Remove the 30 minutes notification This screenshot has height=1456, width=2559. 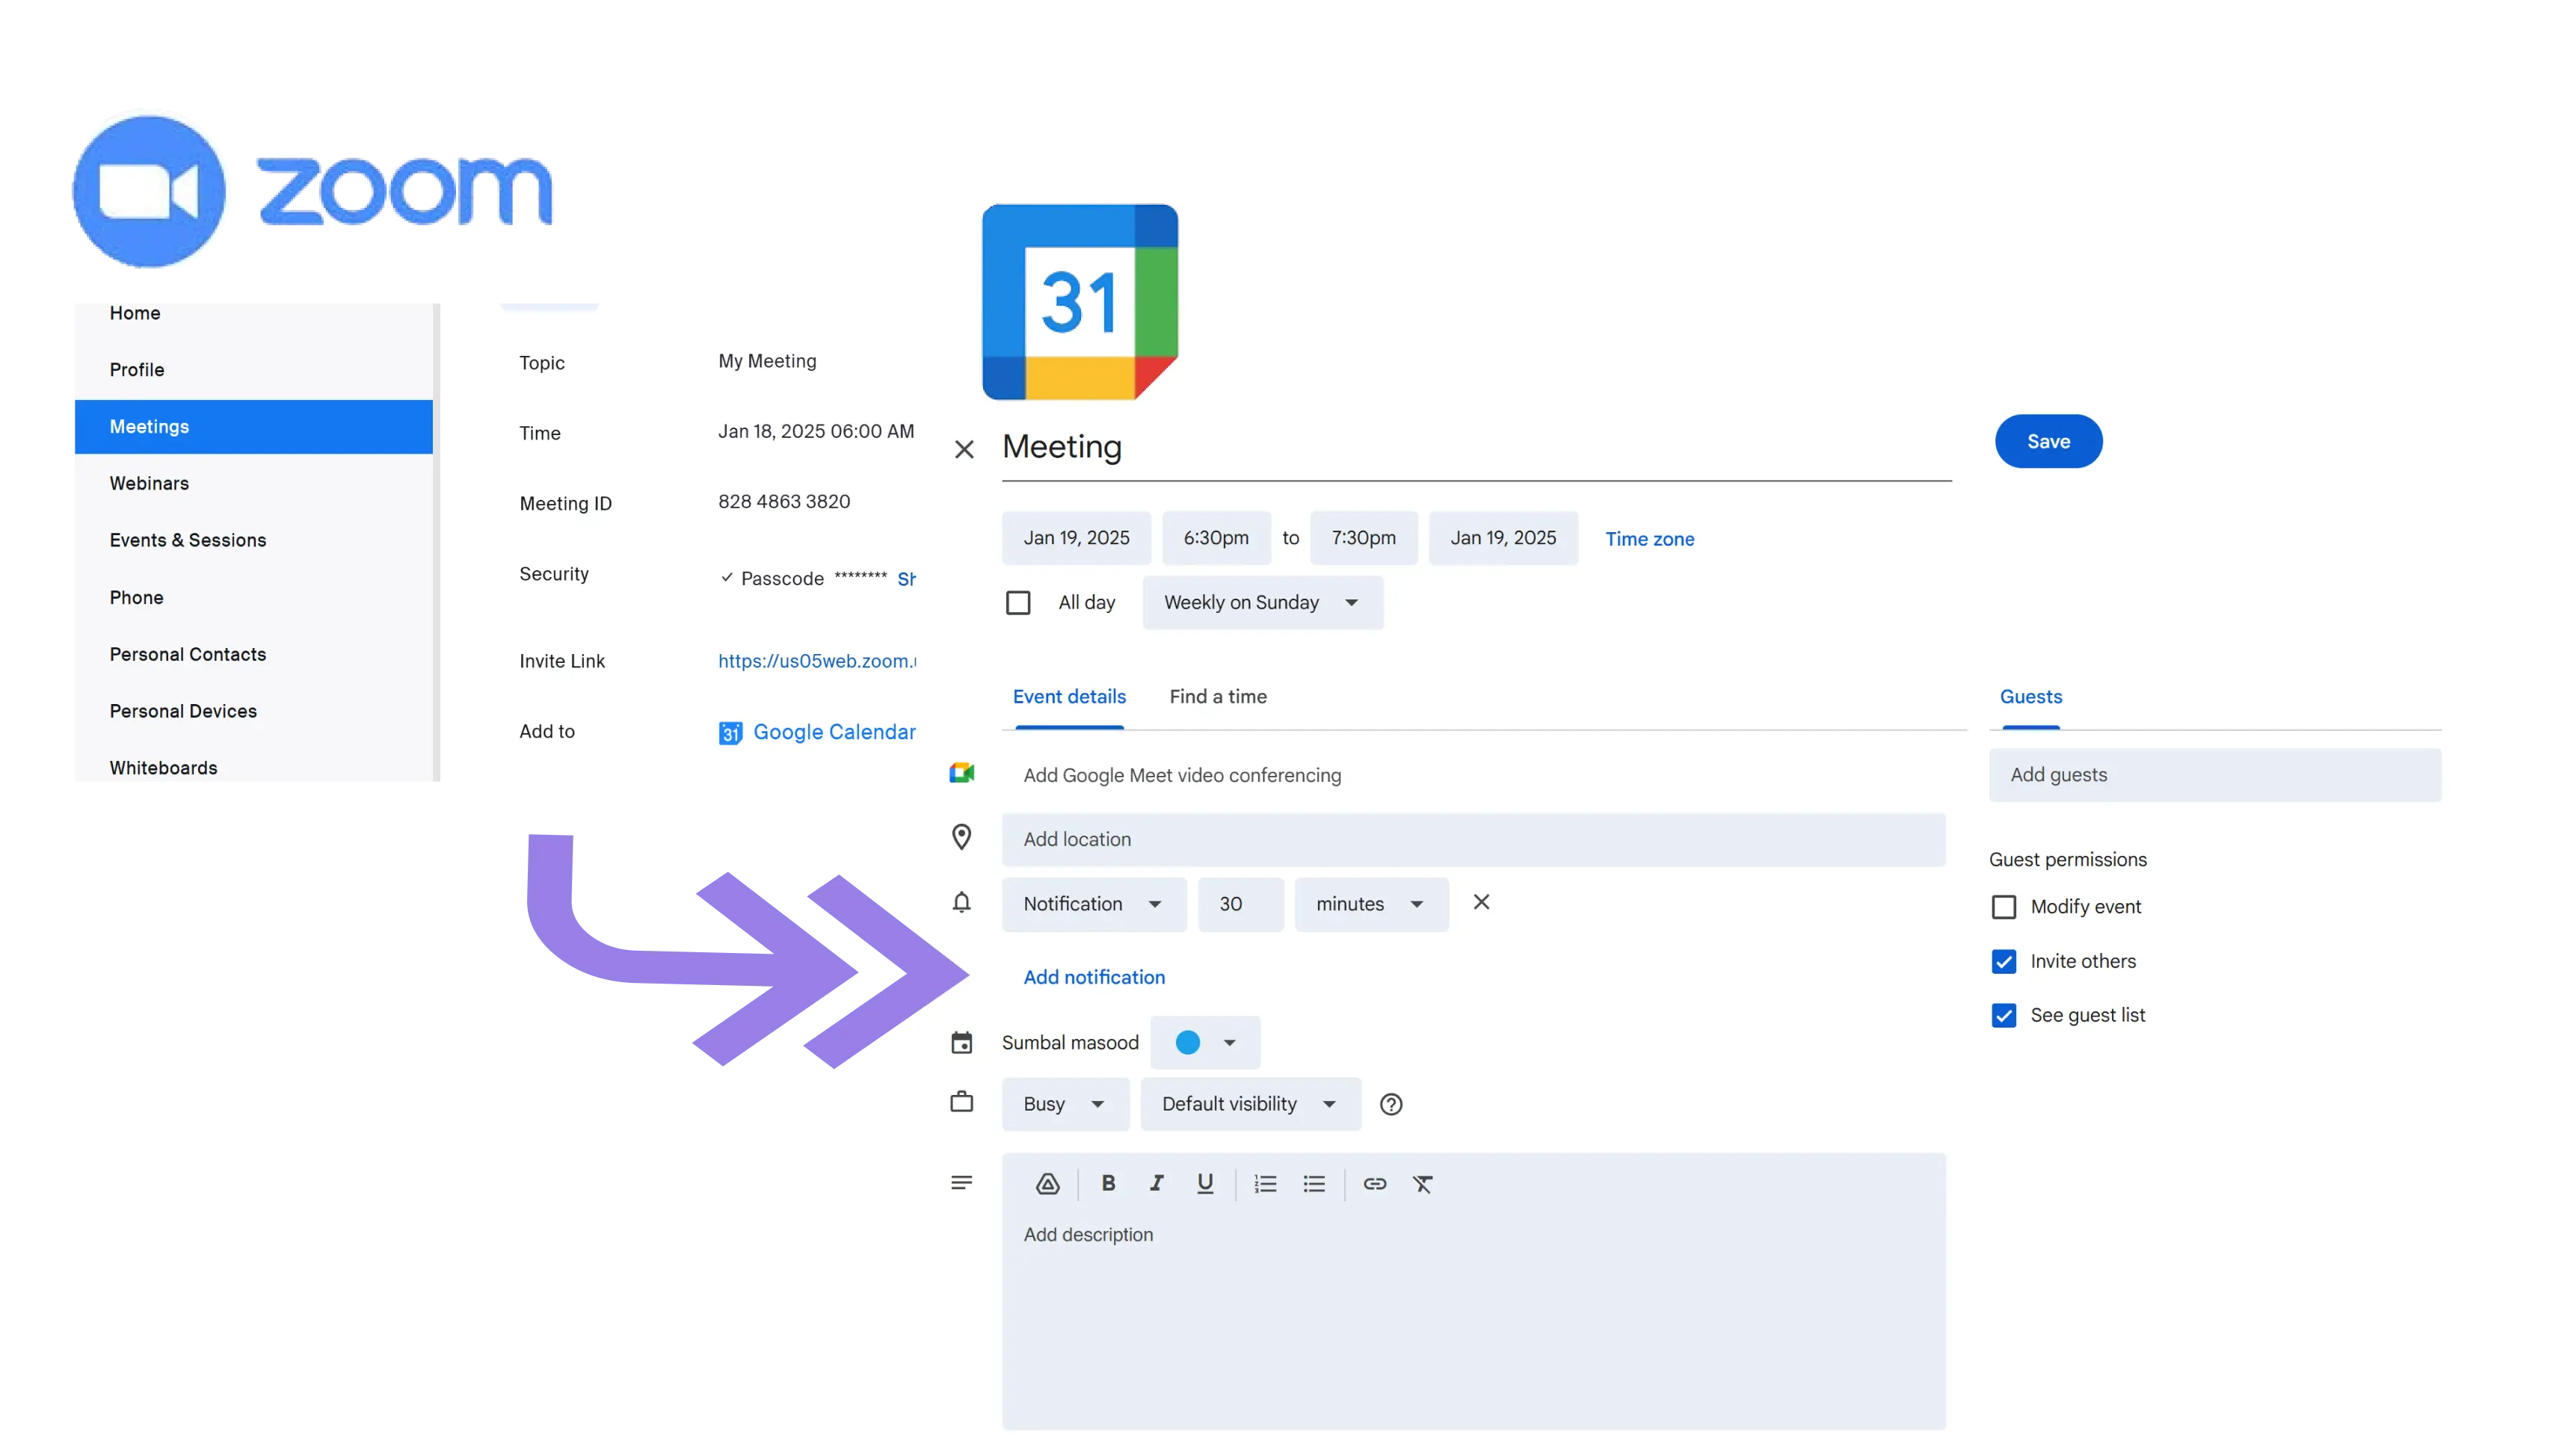[1481, 902]
